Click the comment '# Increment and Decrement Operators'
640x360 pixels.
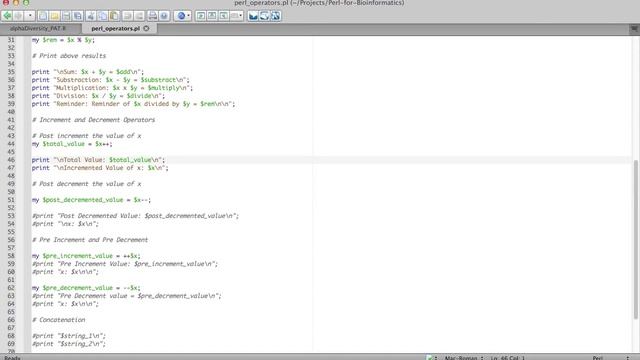(93, 120)
